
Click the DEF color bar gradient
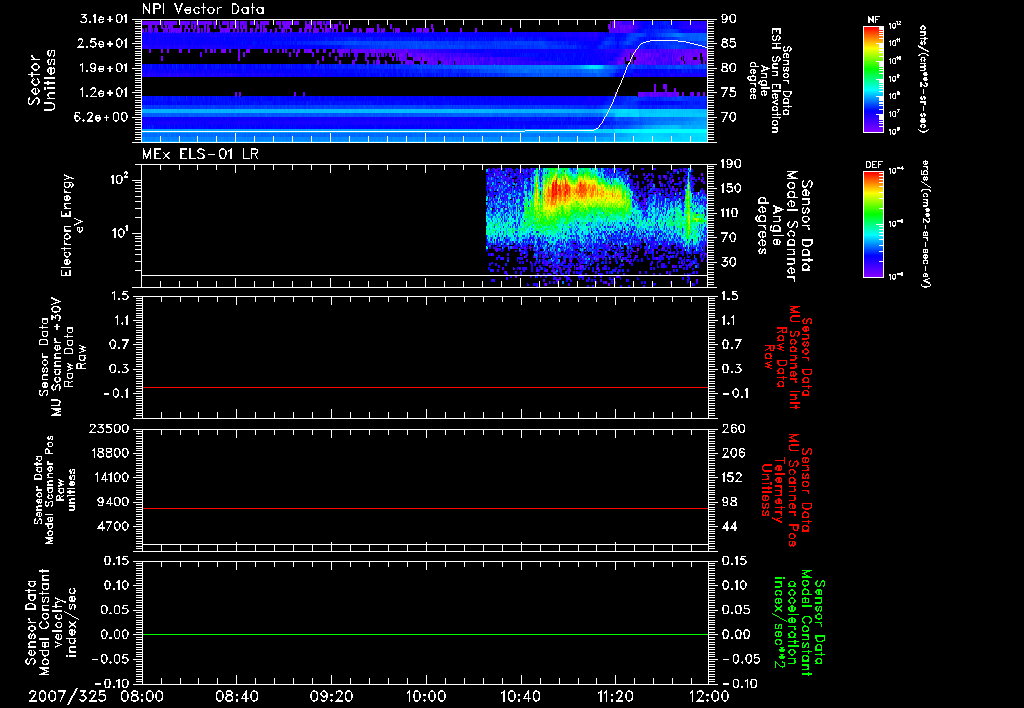(x=874, y=224)
